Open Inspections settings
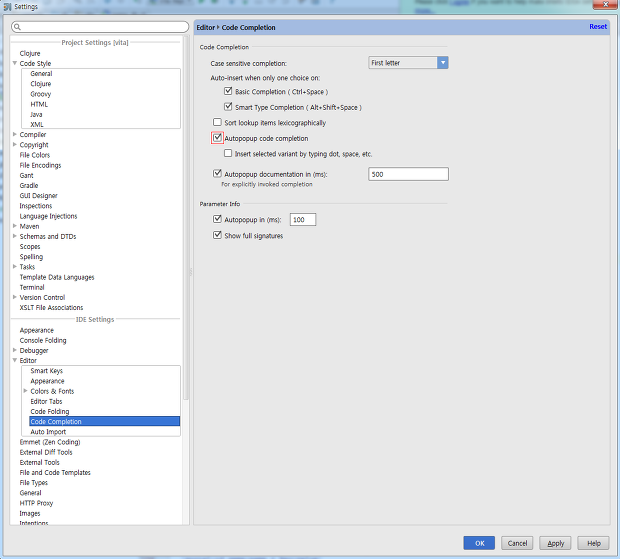Screen dimensions: 620x559 coord(36,206)
